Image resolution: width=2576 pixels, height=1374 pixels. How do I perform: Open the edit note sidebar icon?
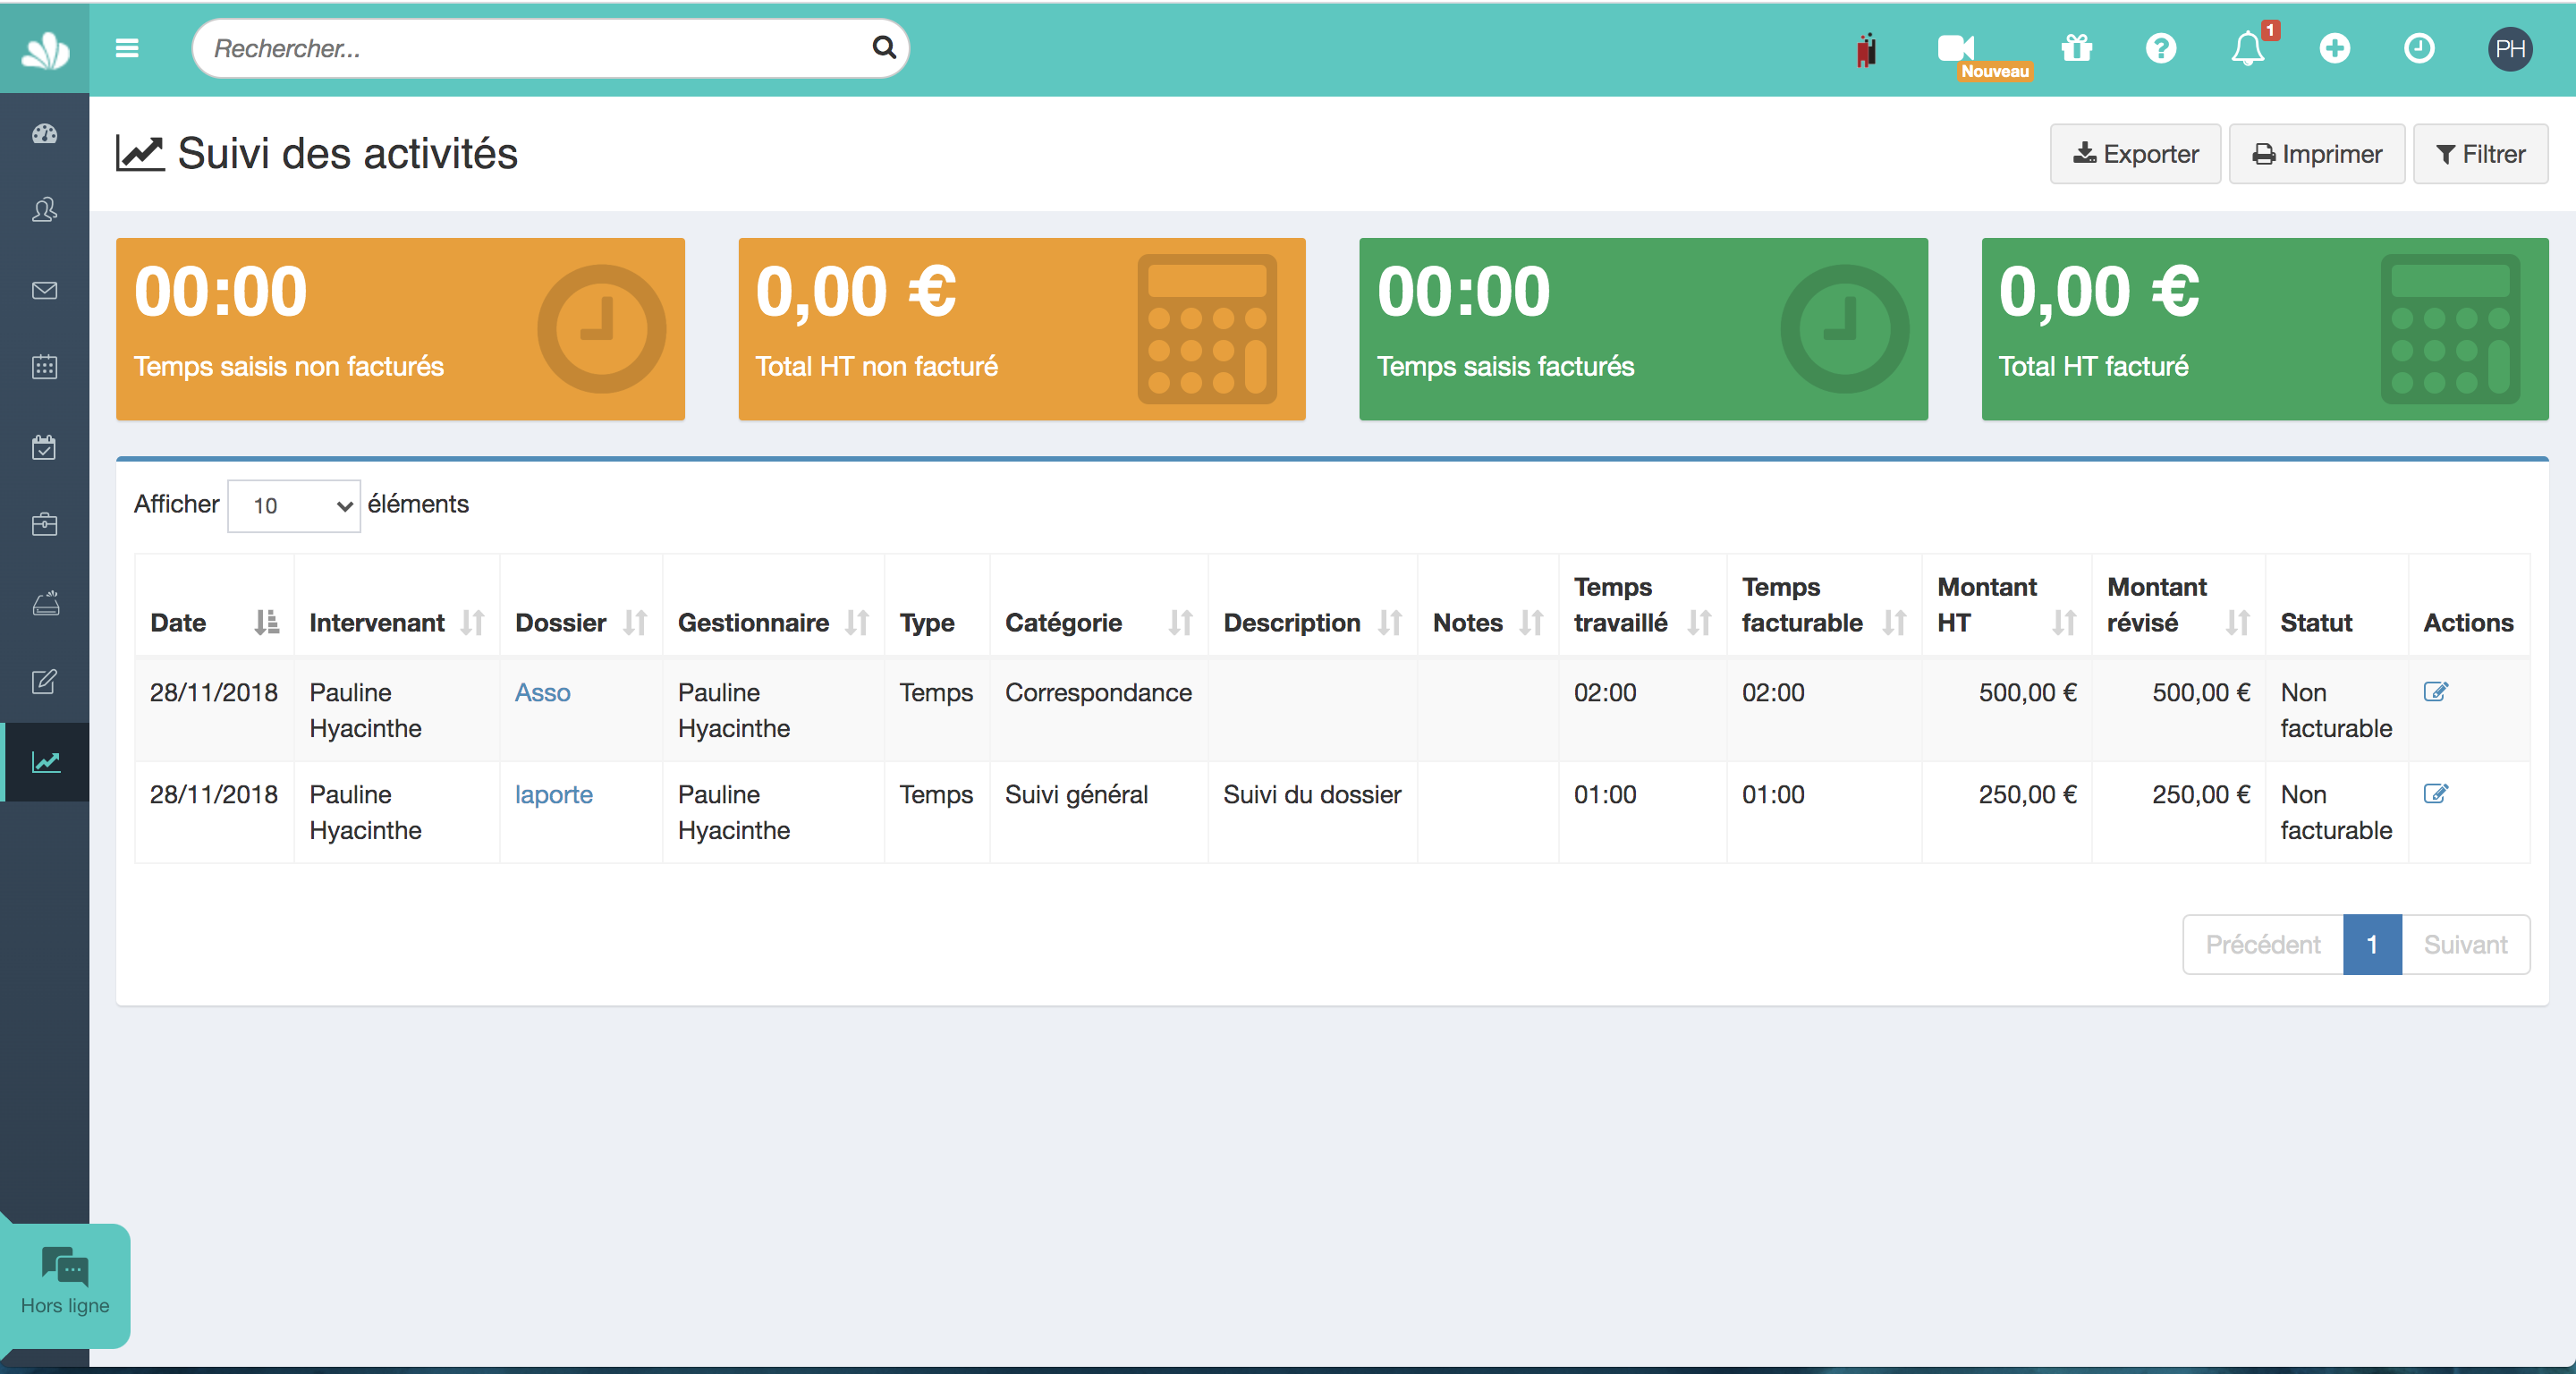pyautogui.click(x=45, y=682)
